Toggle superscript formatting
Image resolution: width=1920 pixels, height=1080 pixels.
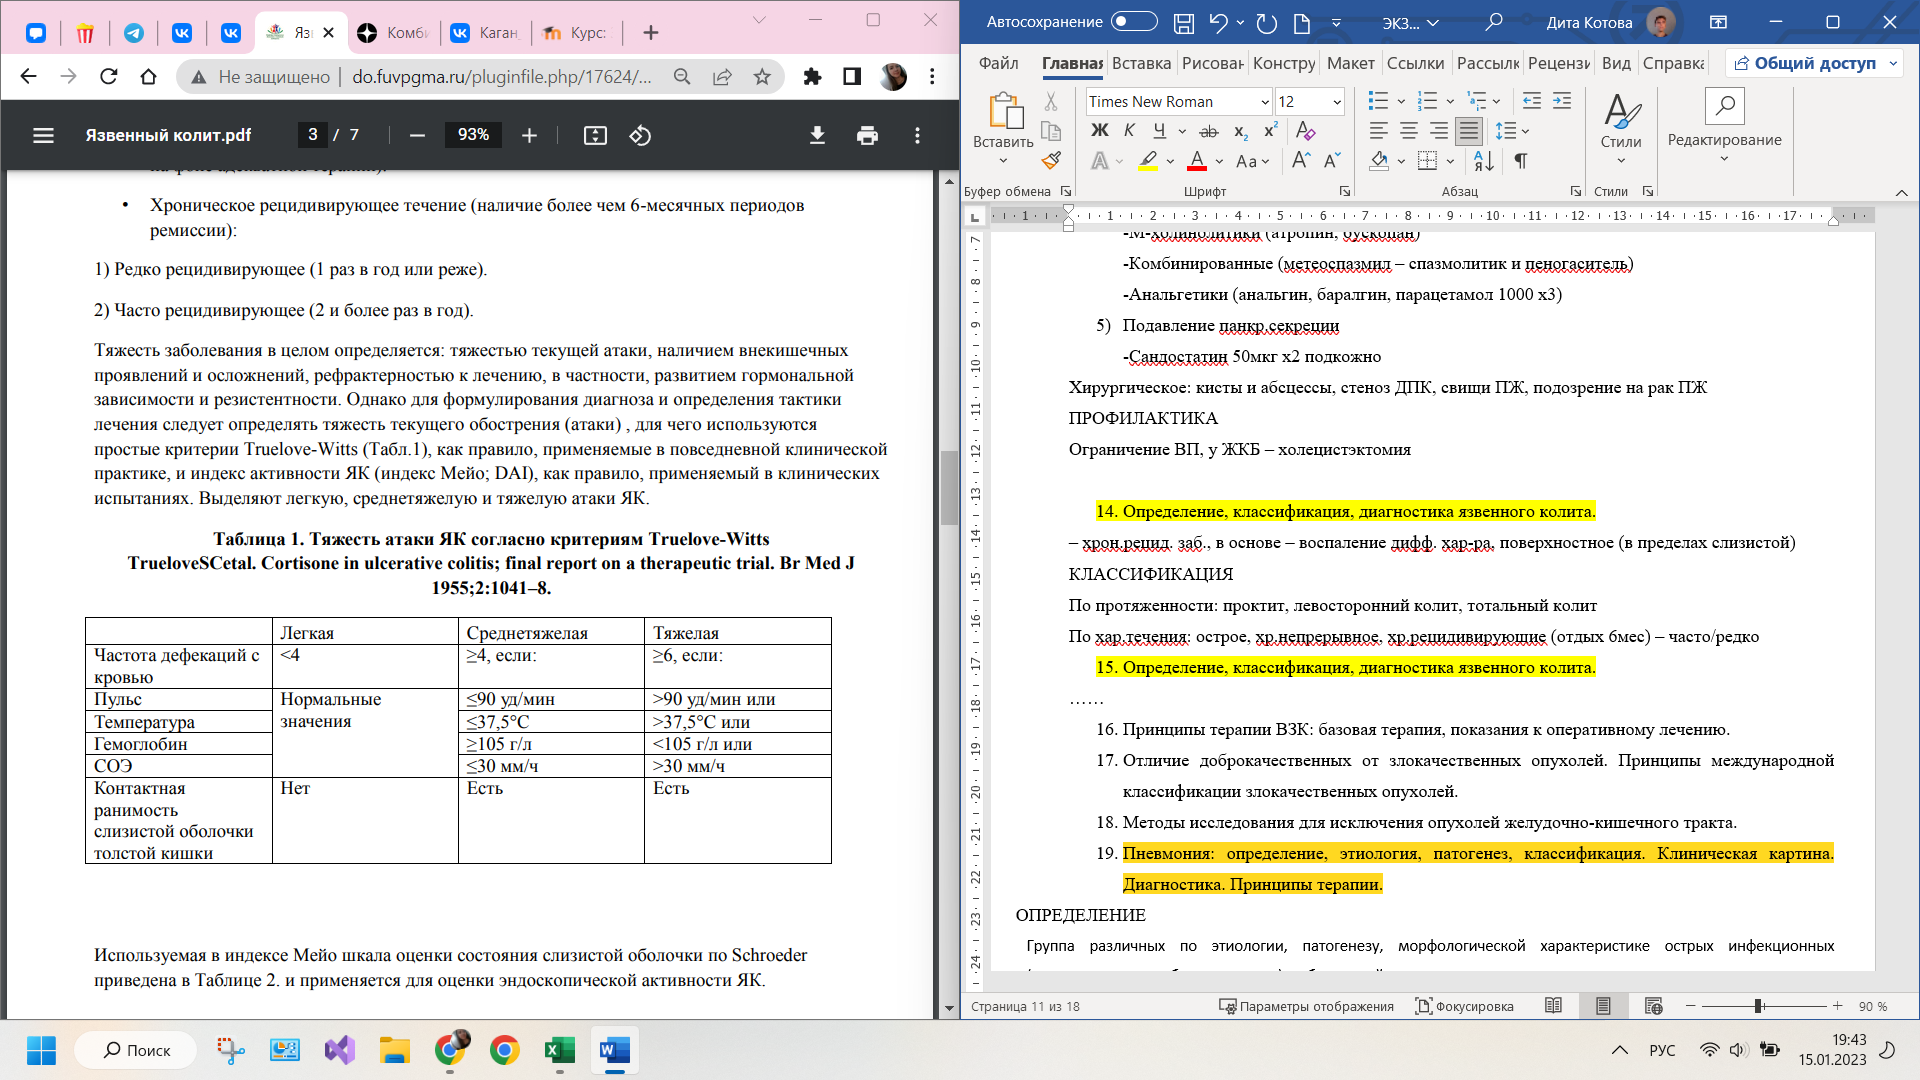(x=1271, y=130)
